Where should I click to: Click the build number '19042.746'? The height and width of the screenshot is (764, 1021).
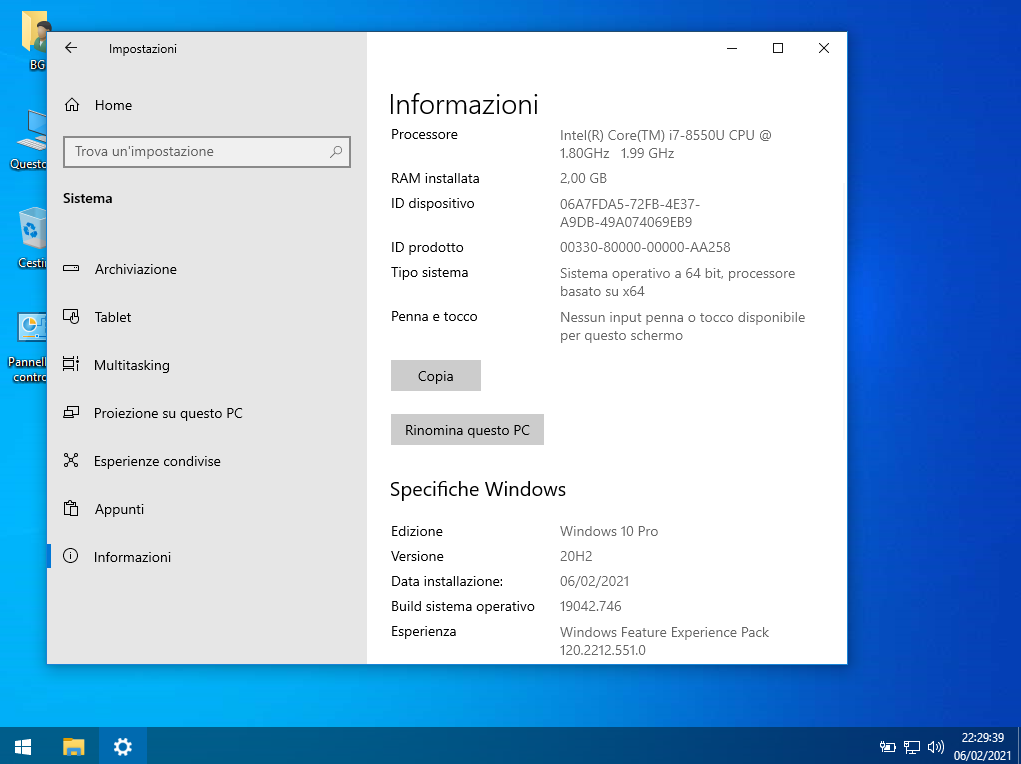(x=591, y=606)
